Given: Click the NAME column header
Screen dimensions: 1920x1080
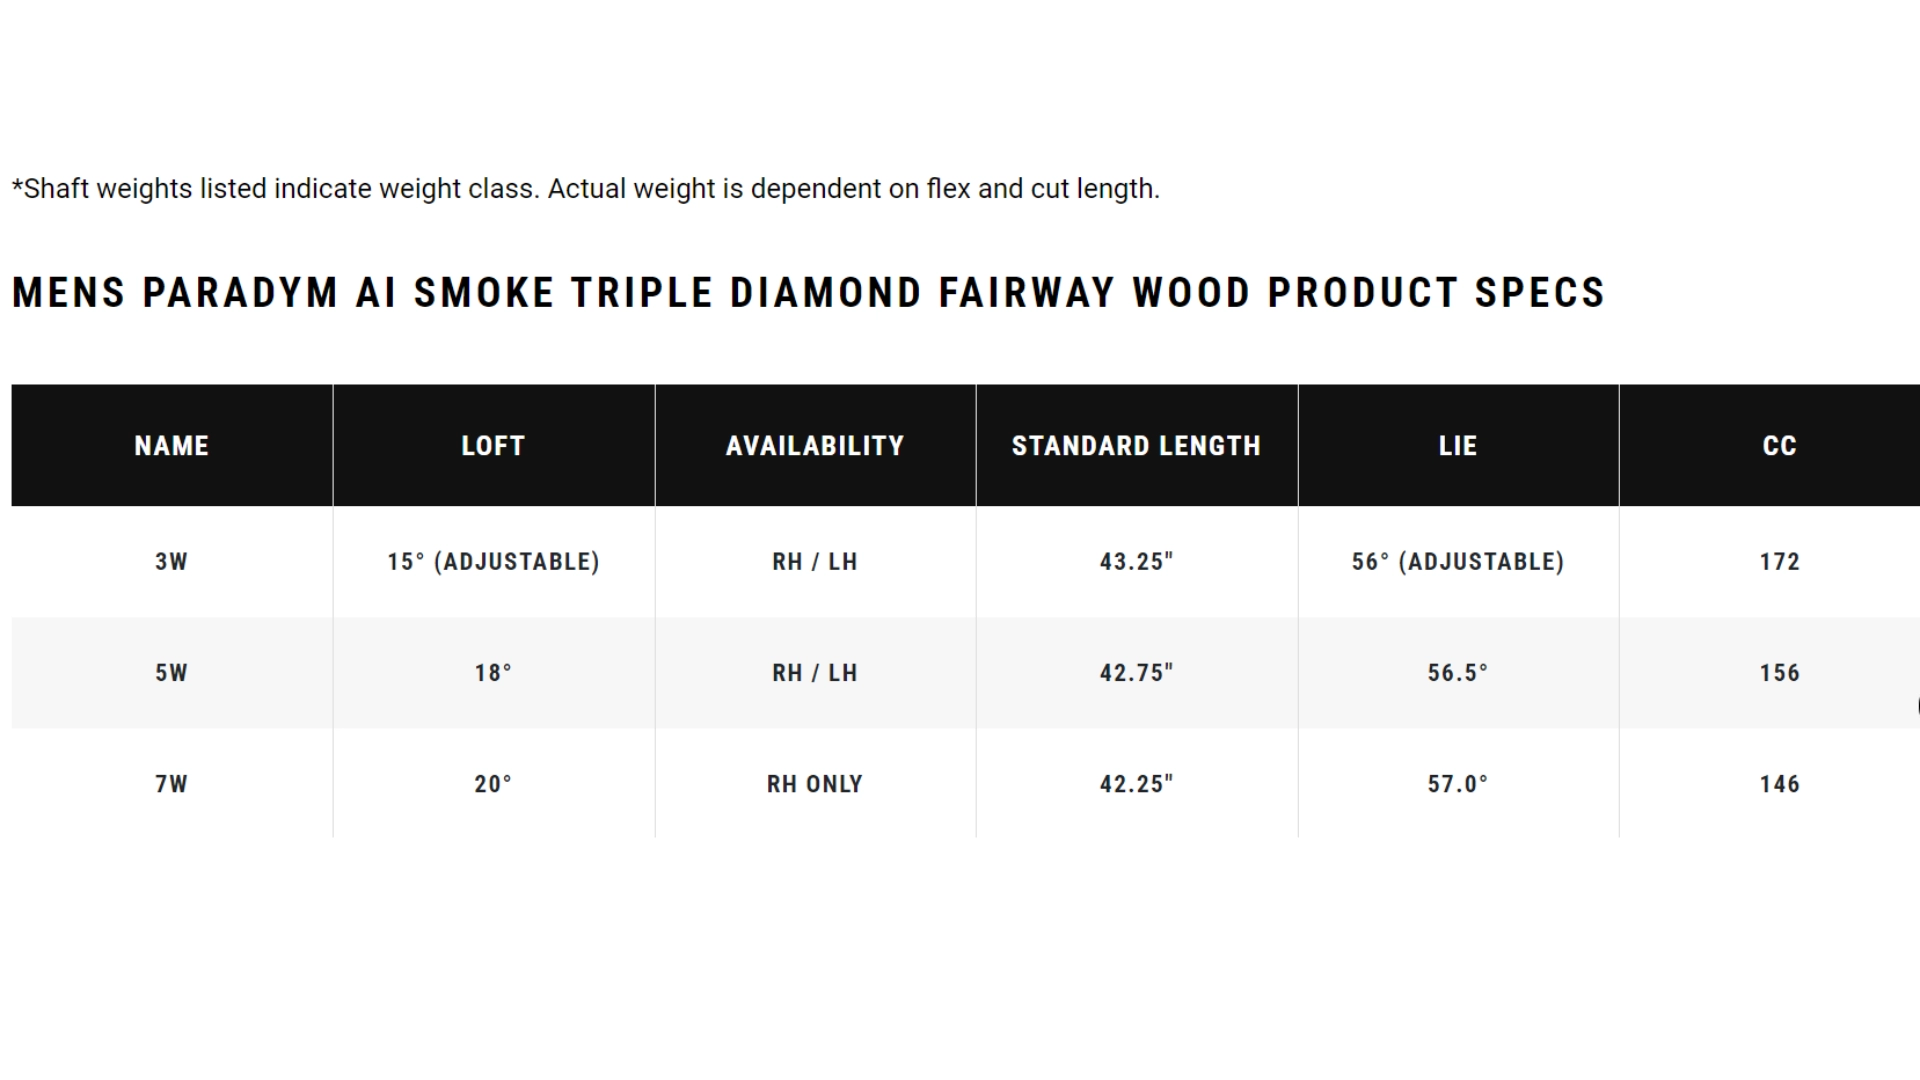Looking at the screenshot, I should pos(171,446).
